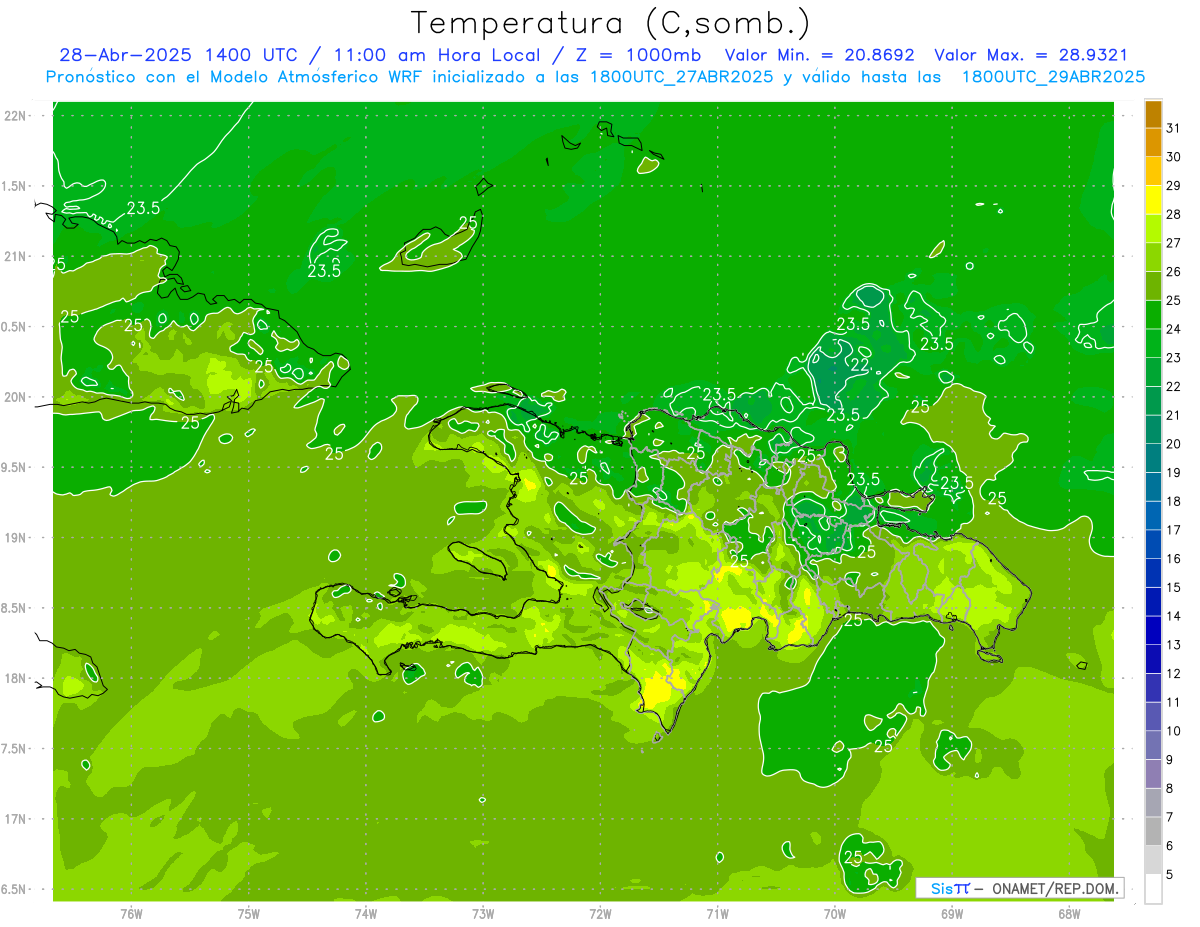Viewport: 1200px width, 927px height.
Task: Click the "72W" longitude axis label
Action: [600, 914]
